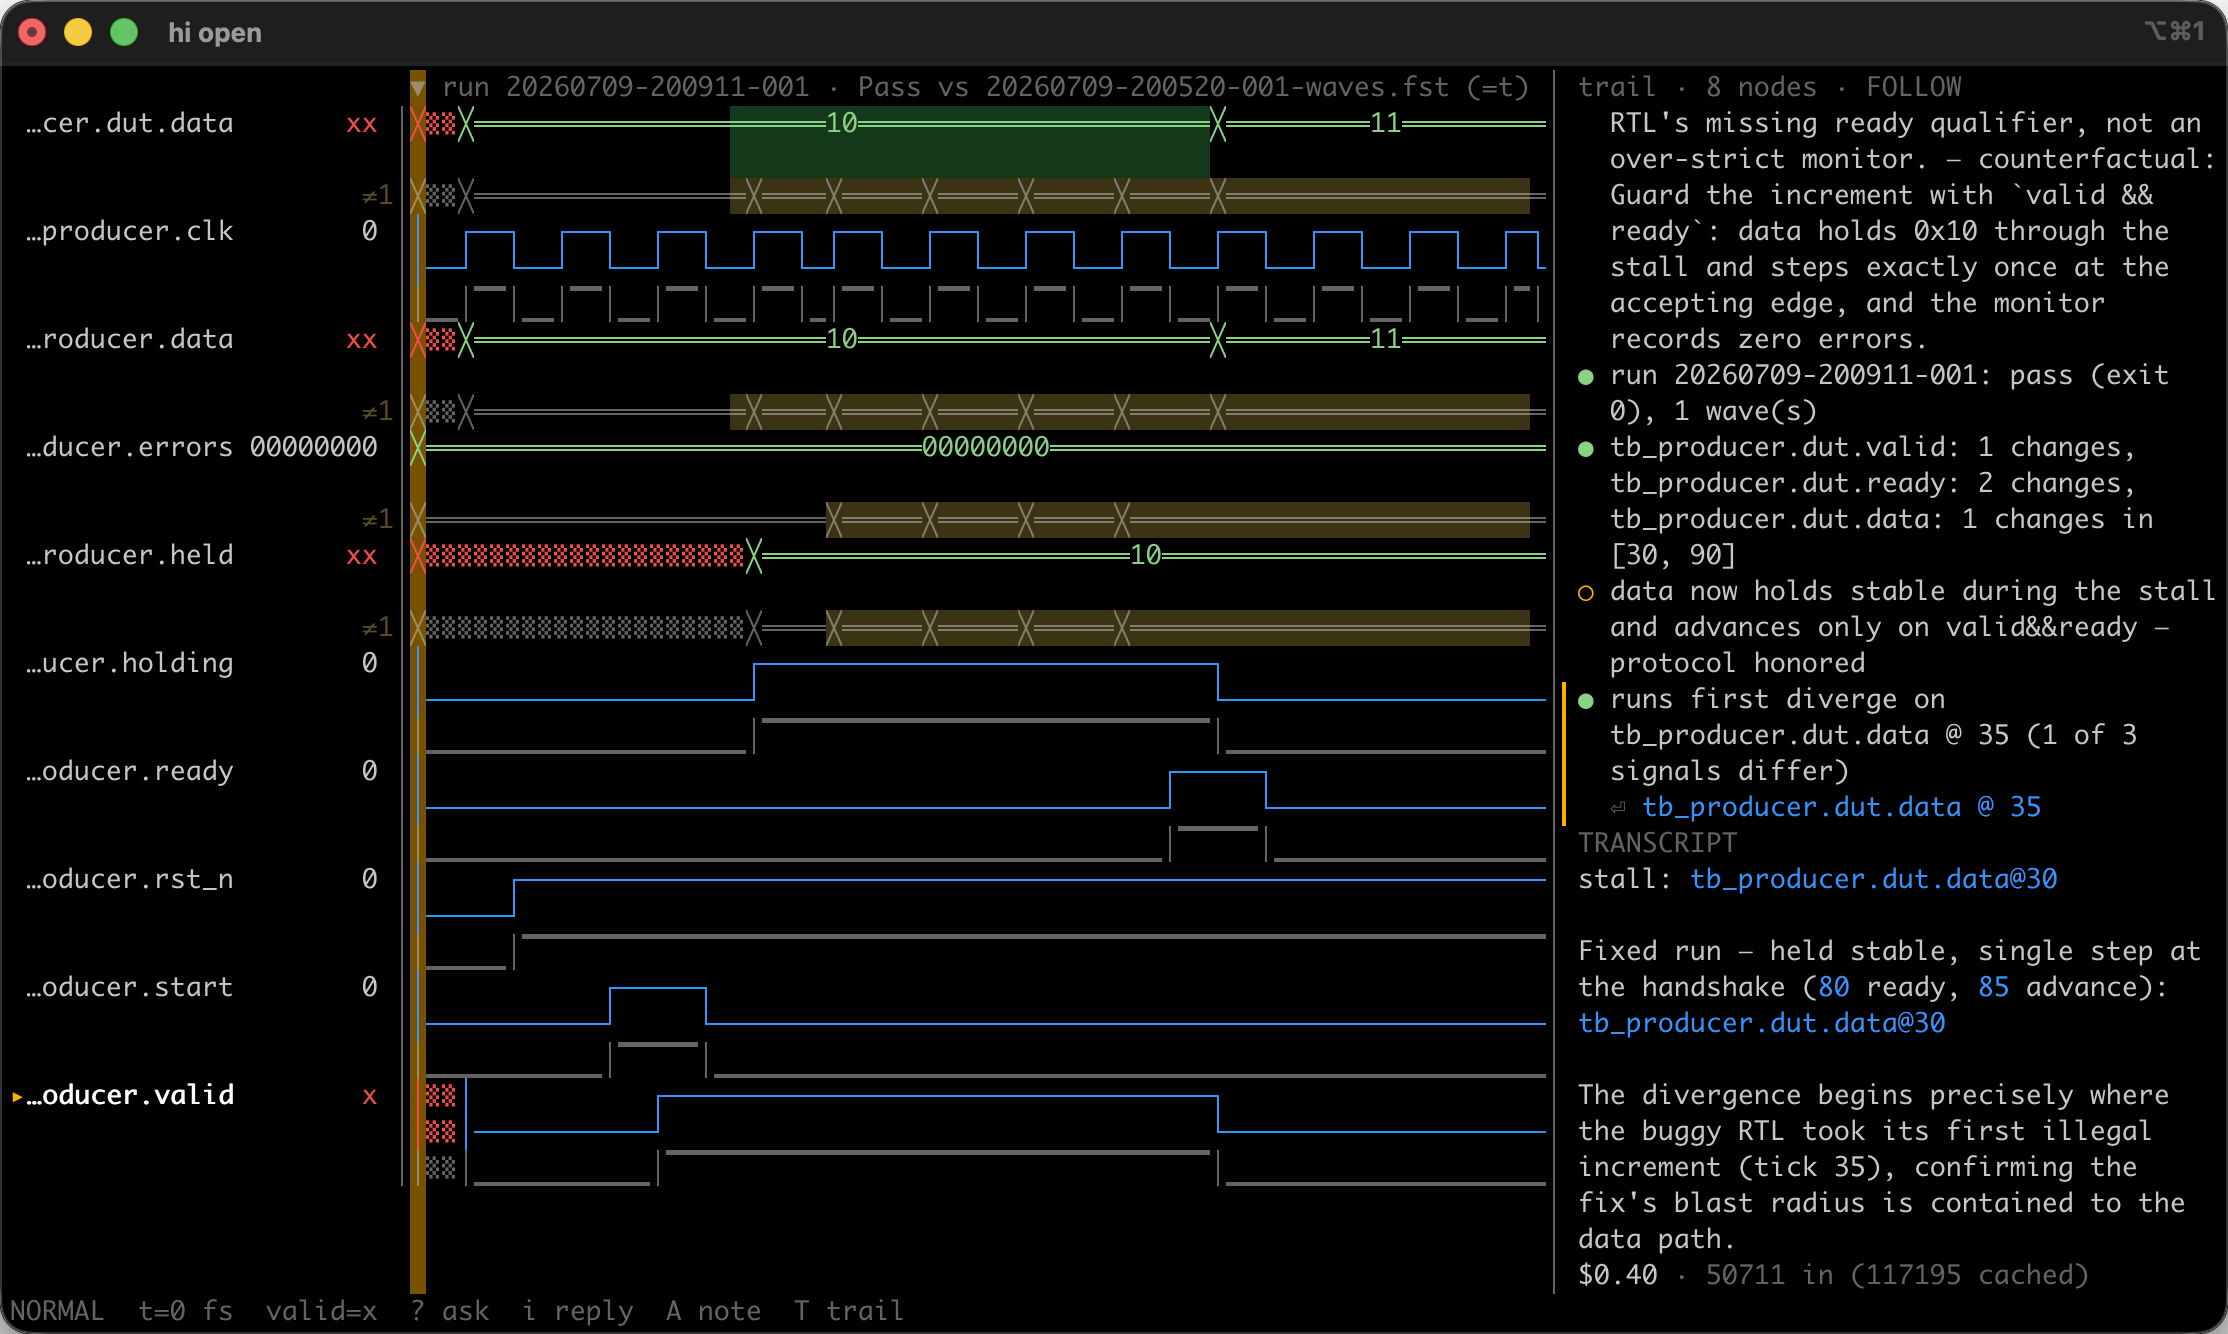2228x1334 pixels.
Task: Click green bullet of runs first diverge node
Action: [x=1586, y=701]
